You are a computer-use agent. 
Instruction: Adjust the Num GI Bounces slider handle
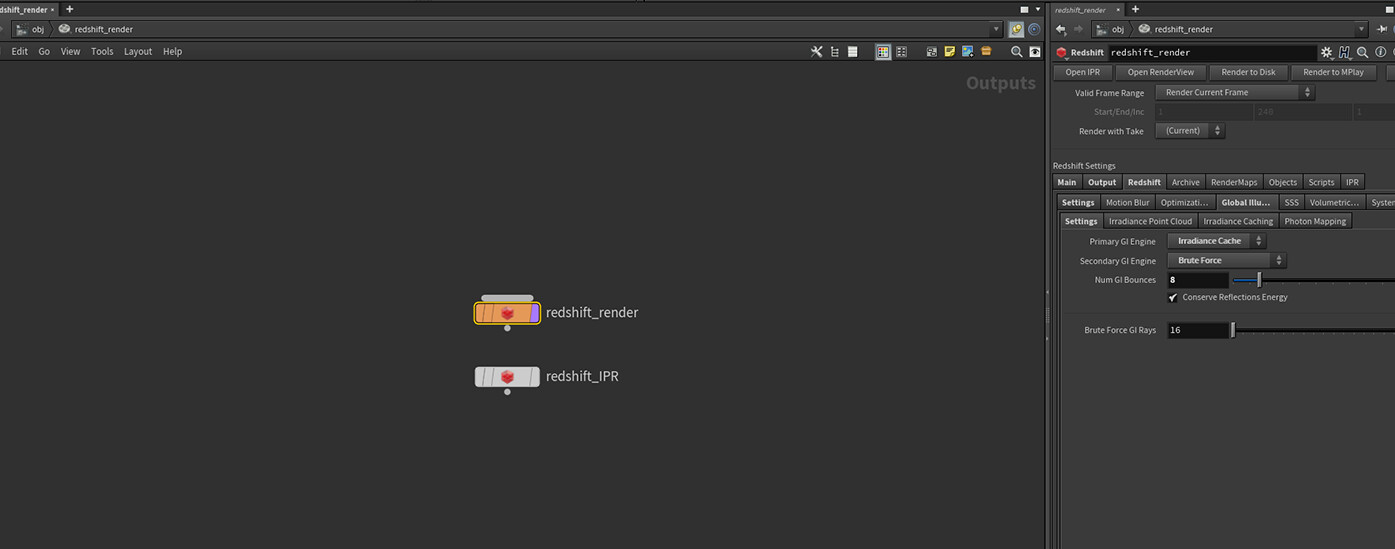coord(1259,280)
